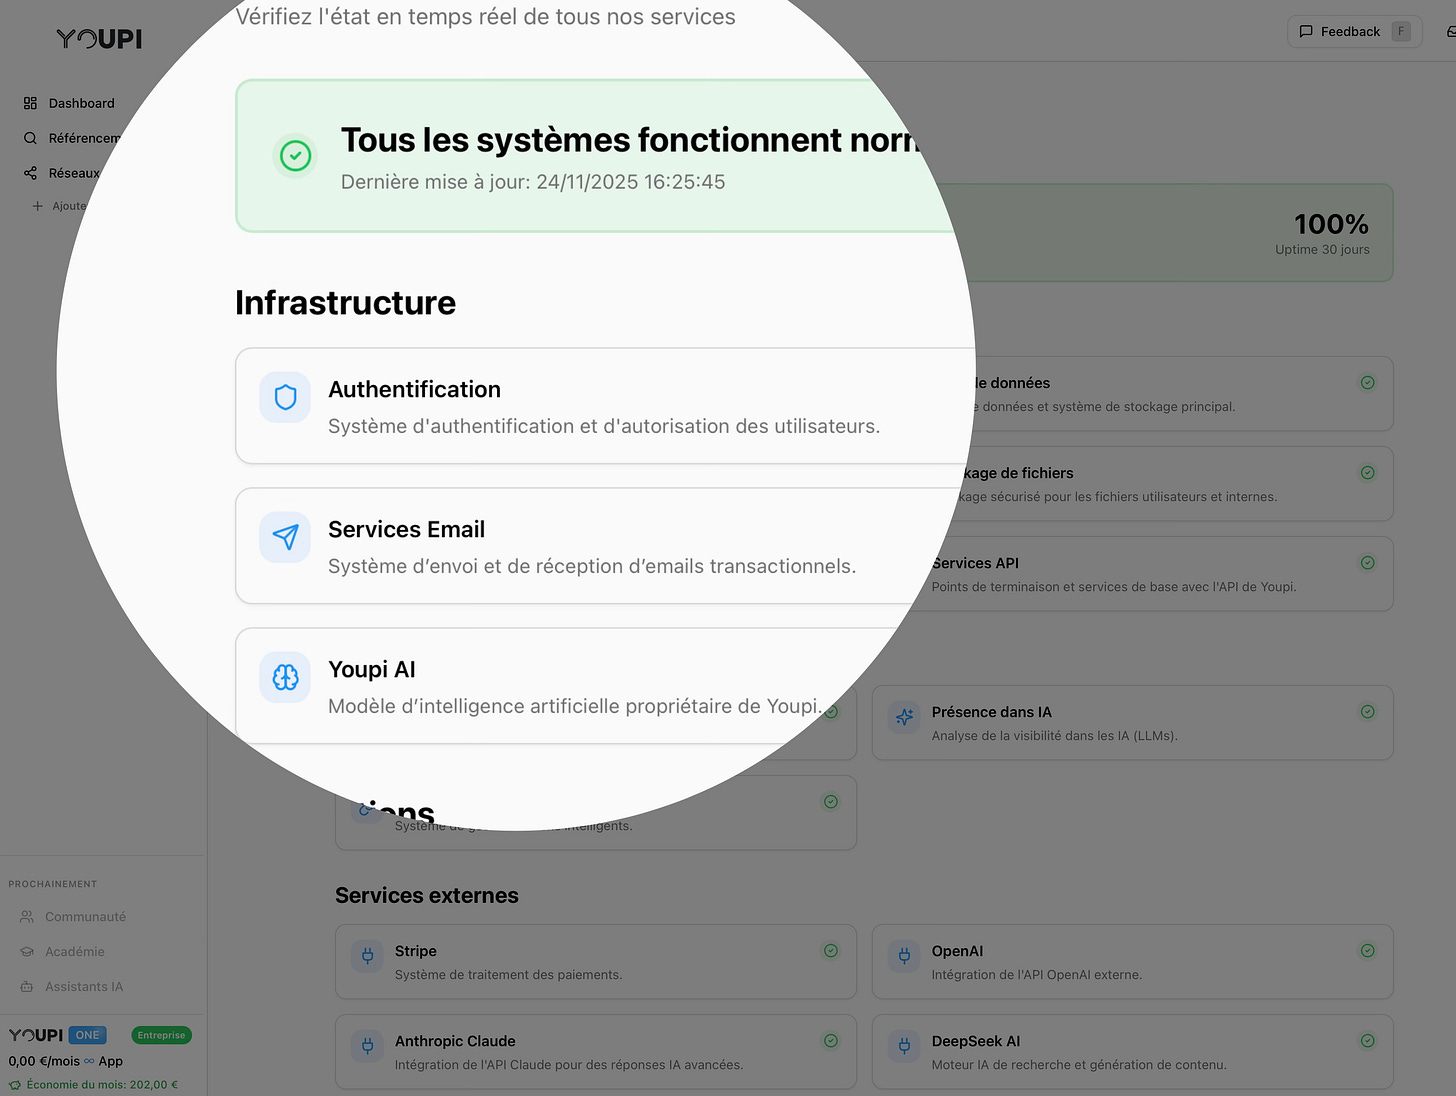Click the Académie graduation cap icon
This screenshot has width=1456, height=1096.
click(27, 952)
